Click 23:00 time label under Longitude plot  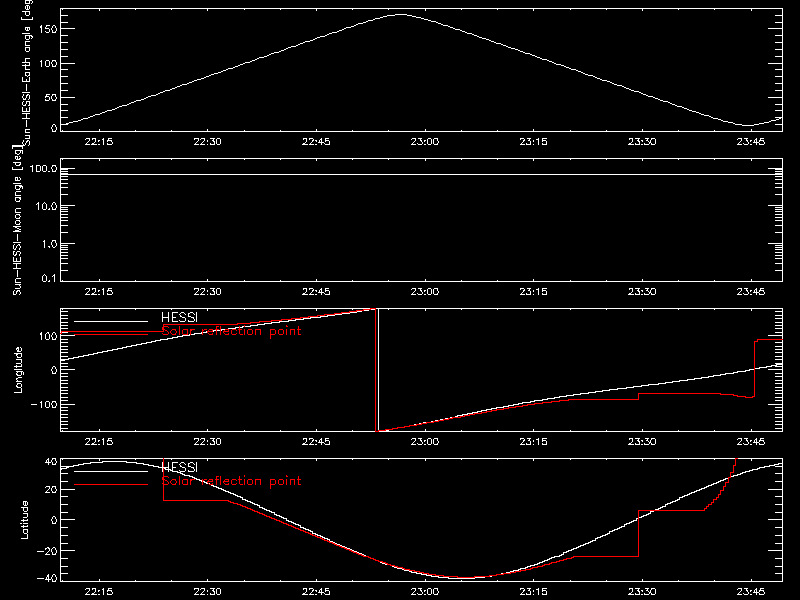tap(424, 442)
